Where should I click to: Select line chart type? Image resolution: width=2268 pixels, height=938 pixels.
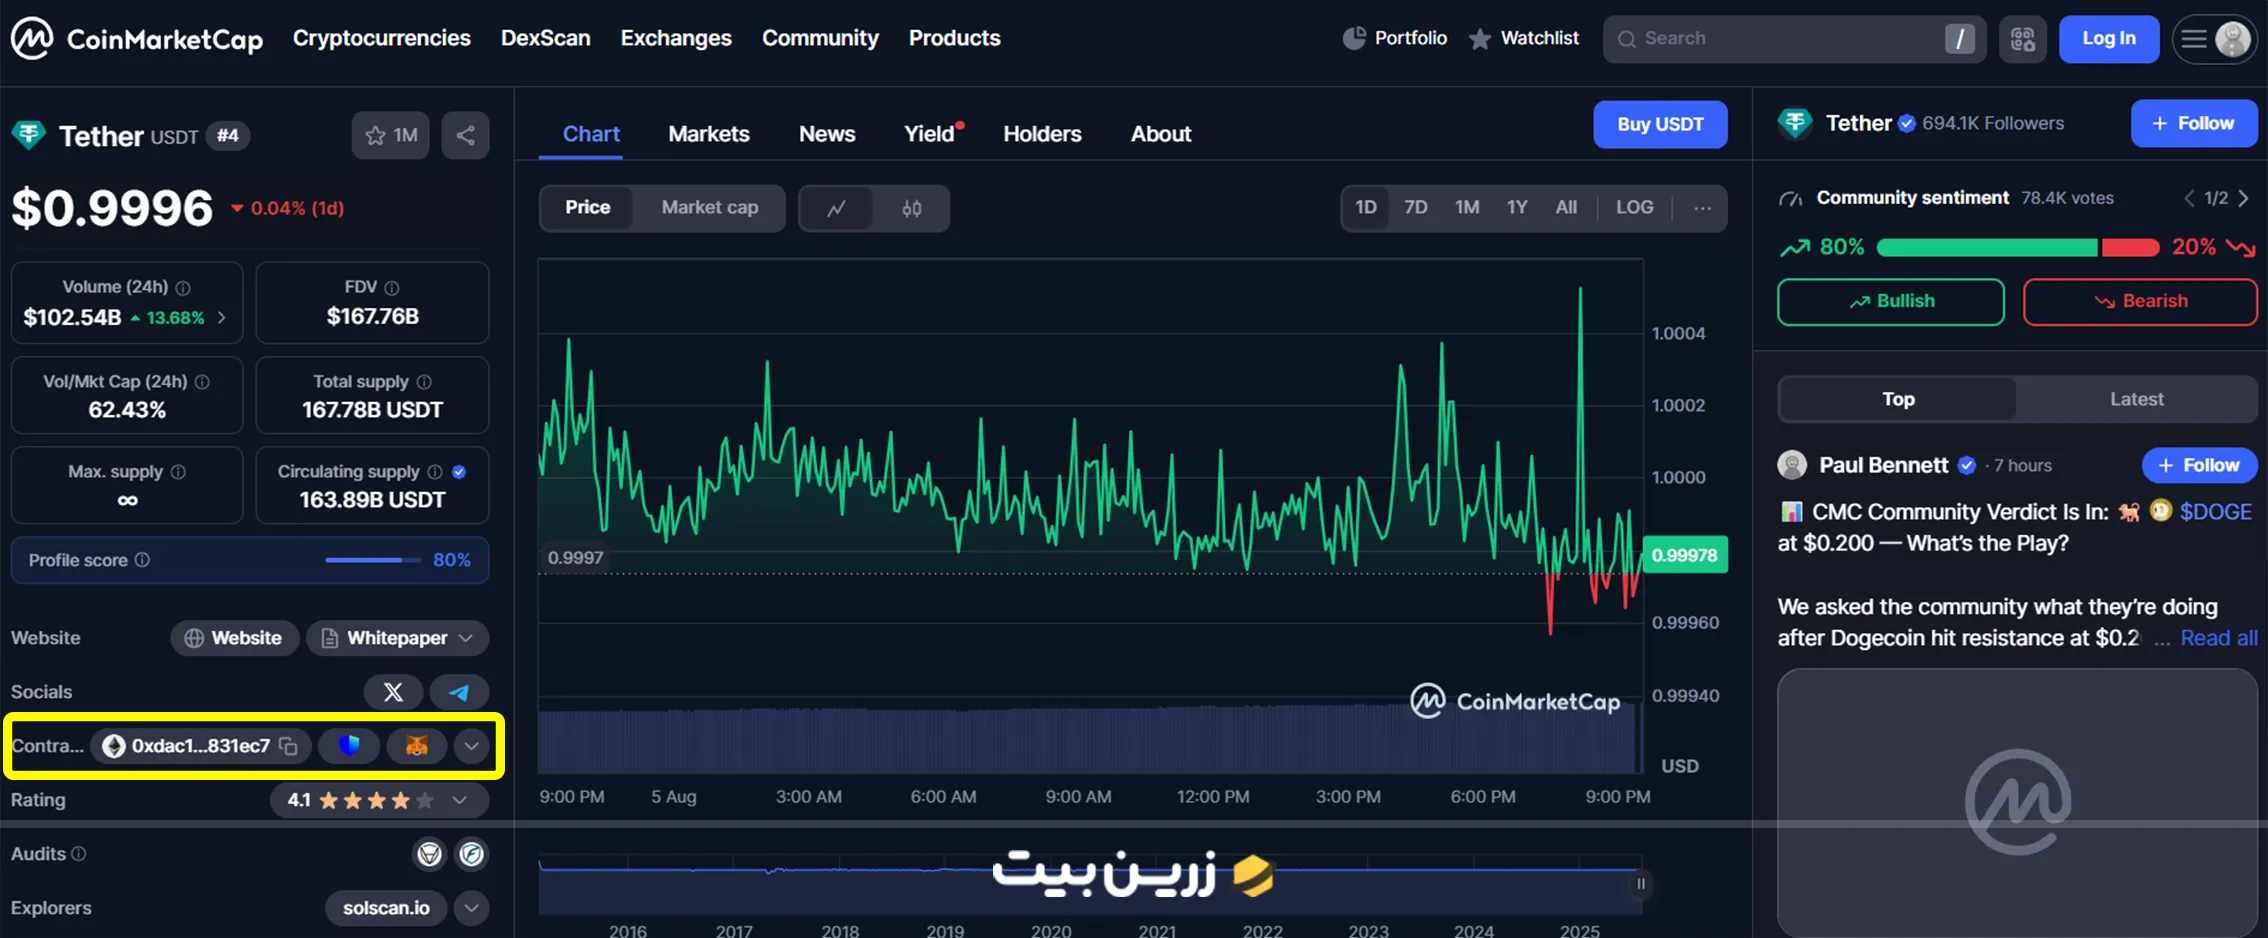[836, 208]
